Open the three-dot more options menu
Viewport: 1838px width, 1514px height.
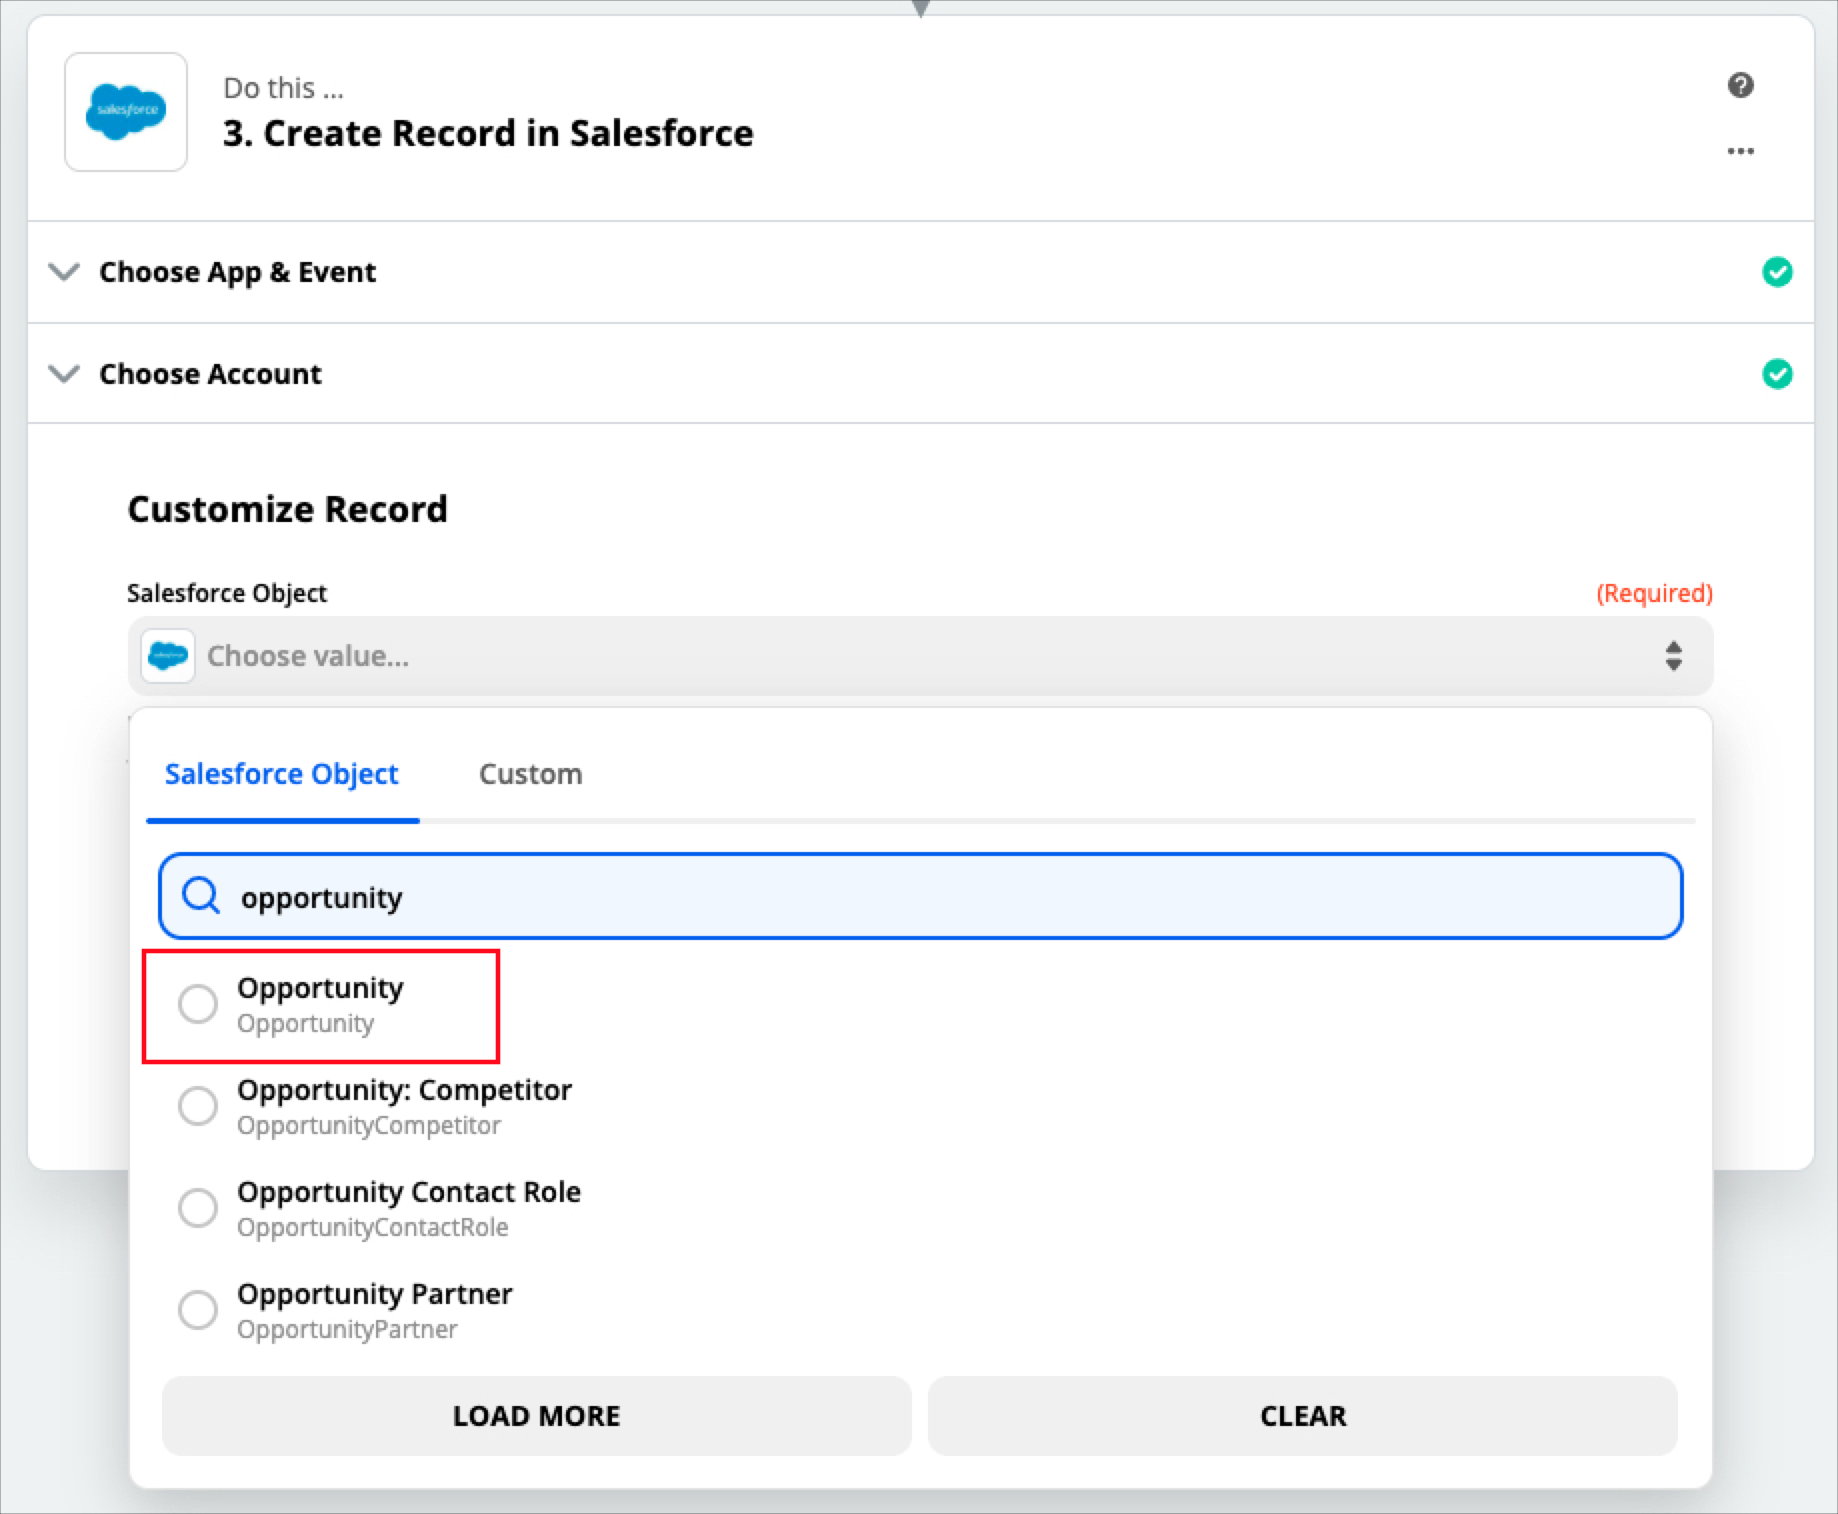coord(1740,151)
